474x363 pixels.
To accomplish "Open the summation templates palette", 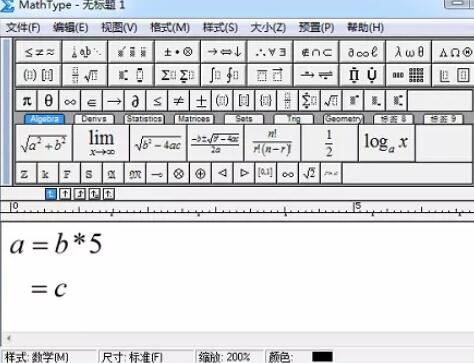I will (178, 75).
